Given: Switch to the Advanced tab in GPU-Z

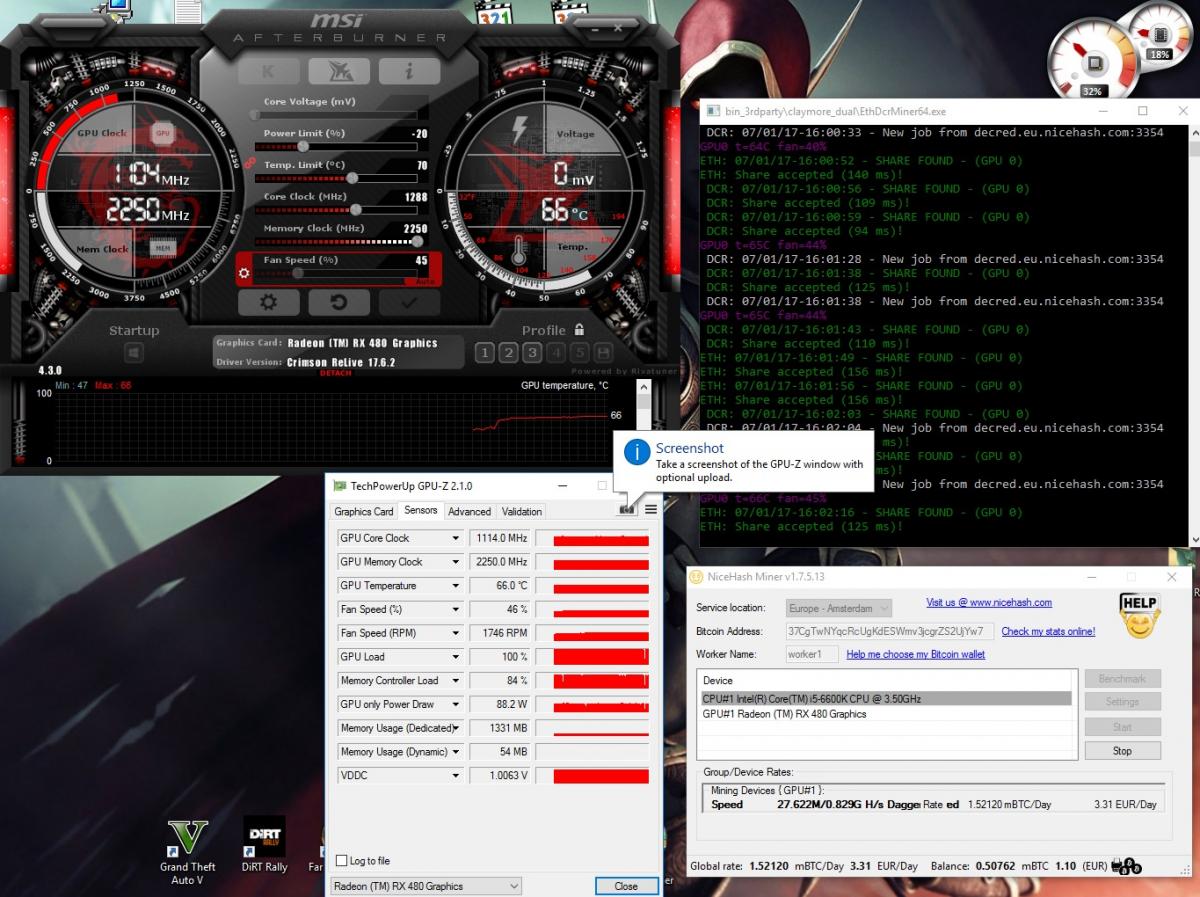Looking at the screenshot, I should [470, 511].
